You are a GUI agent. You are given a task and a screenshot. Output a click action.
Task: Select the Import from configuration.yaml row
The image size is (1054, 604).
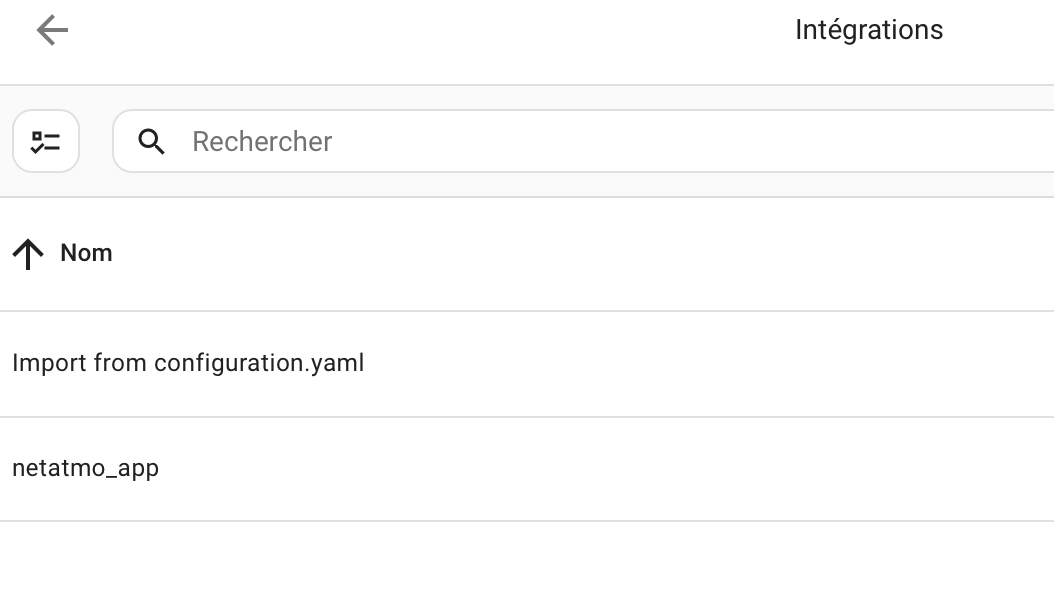(500, 363)
